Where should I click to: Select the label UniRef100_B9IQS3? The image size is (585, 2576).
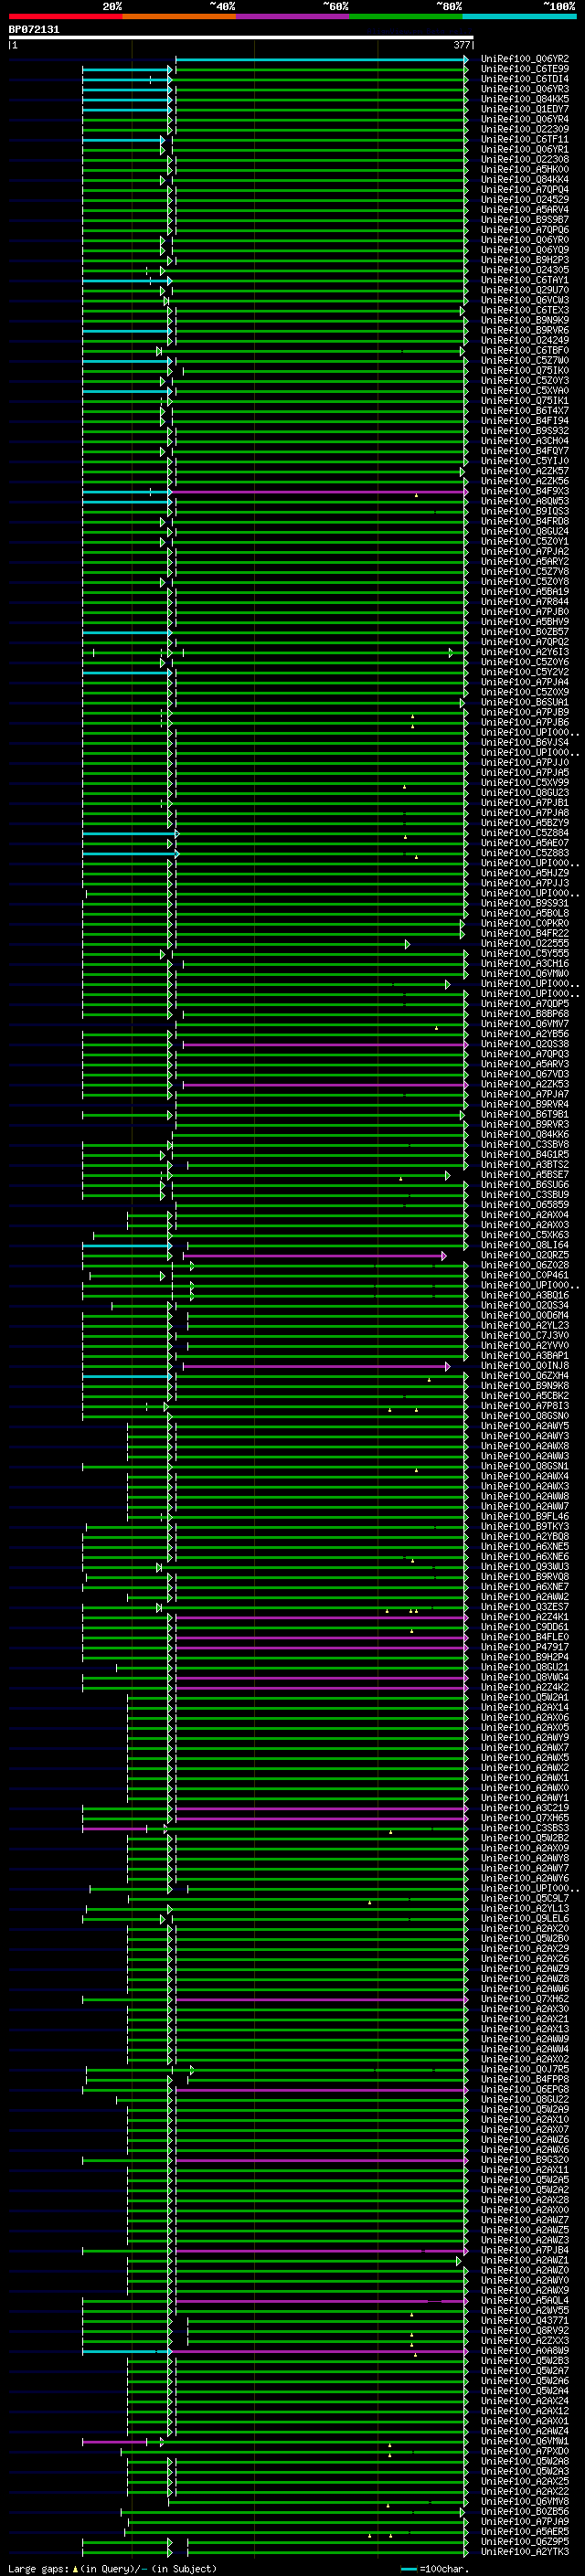click(x=524, y=512)
